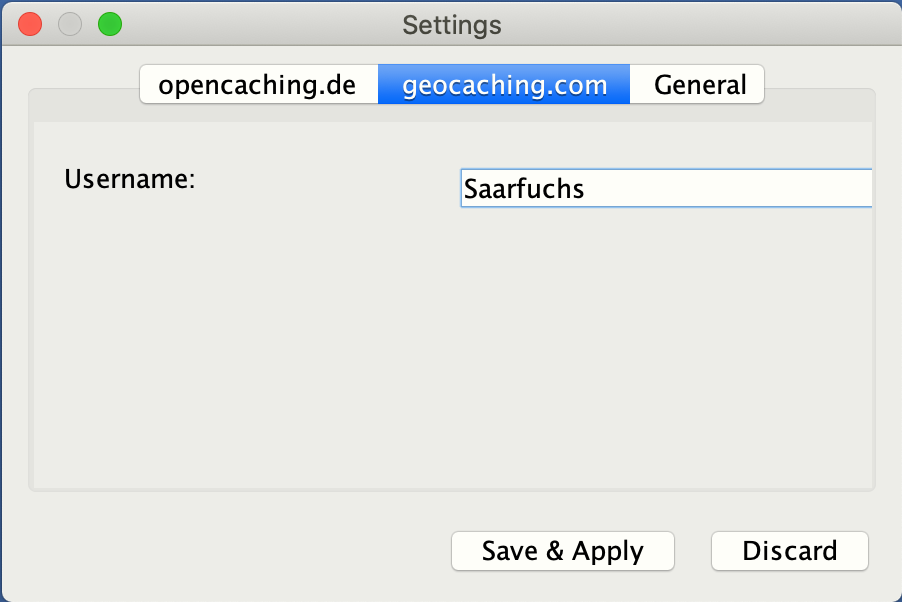Click the gray disabled minimize button
Viewport: 902px width, 602px height.
[x=70, y=25]
